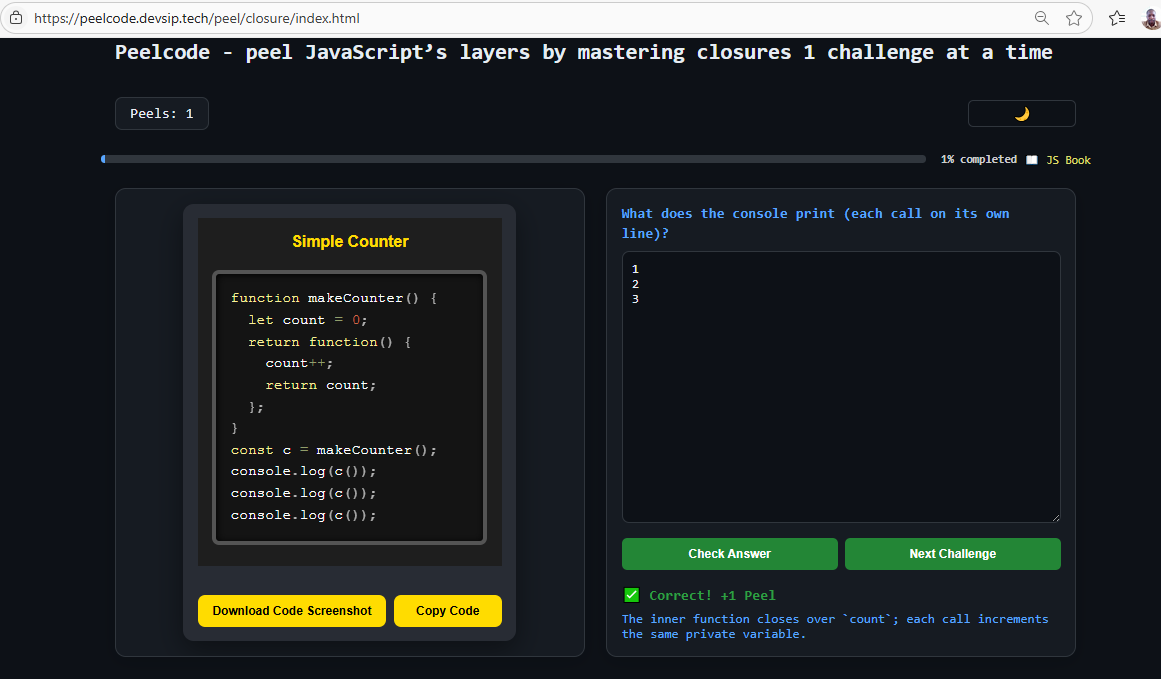Viewport: 1161px width, 679px height.
Task: Click the 1% completed progress bar
Action: pos(513,158)
